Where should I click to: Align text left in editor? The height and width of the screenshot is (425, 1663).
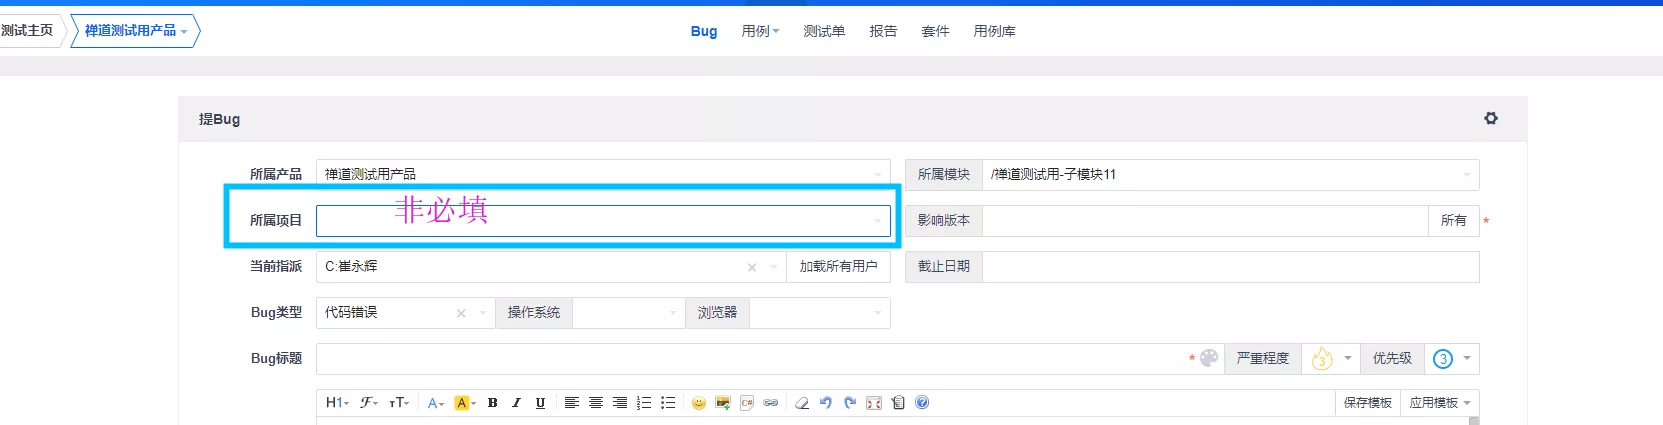[571, 403]
